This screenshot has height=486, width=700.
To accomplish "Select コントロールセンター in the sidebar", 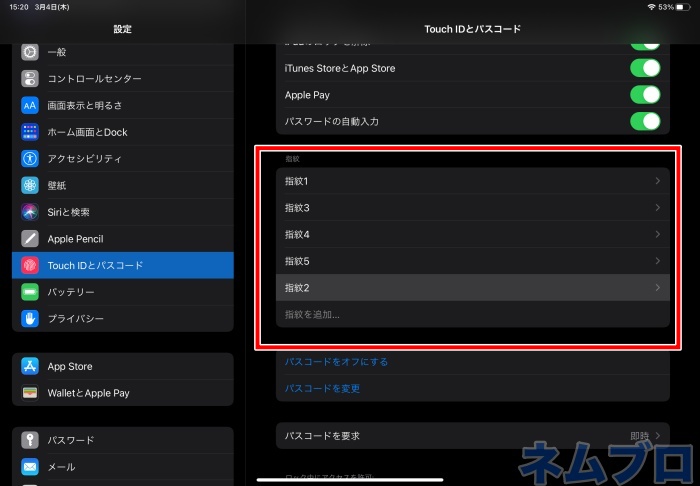I will pos(123,79).
